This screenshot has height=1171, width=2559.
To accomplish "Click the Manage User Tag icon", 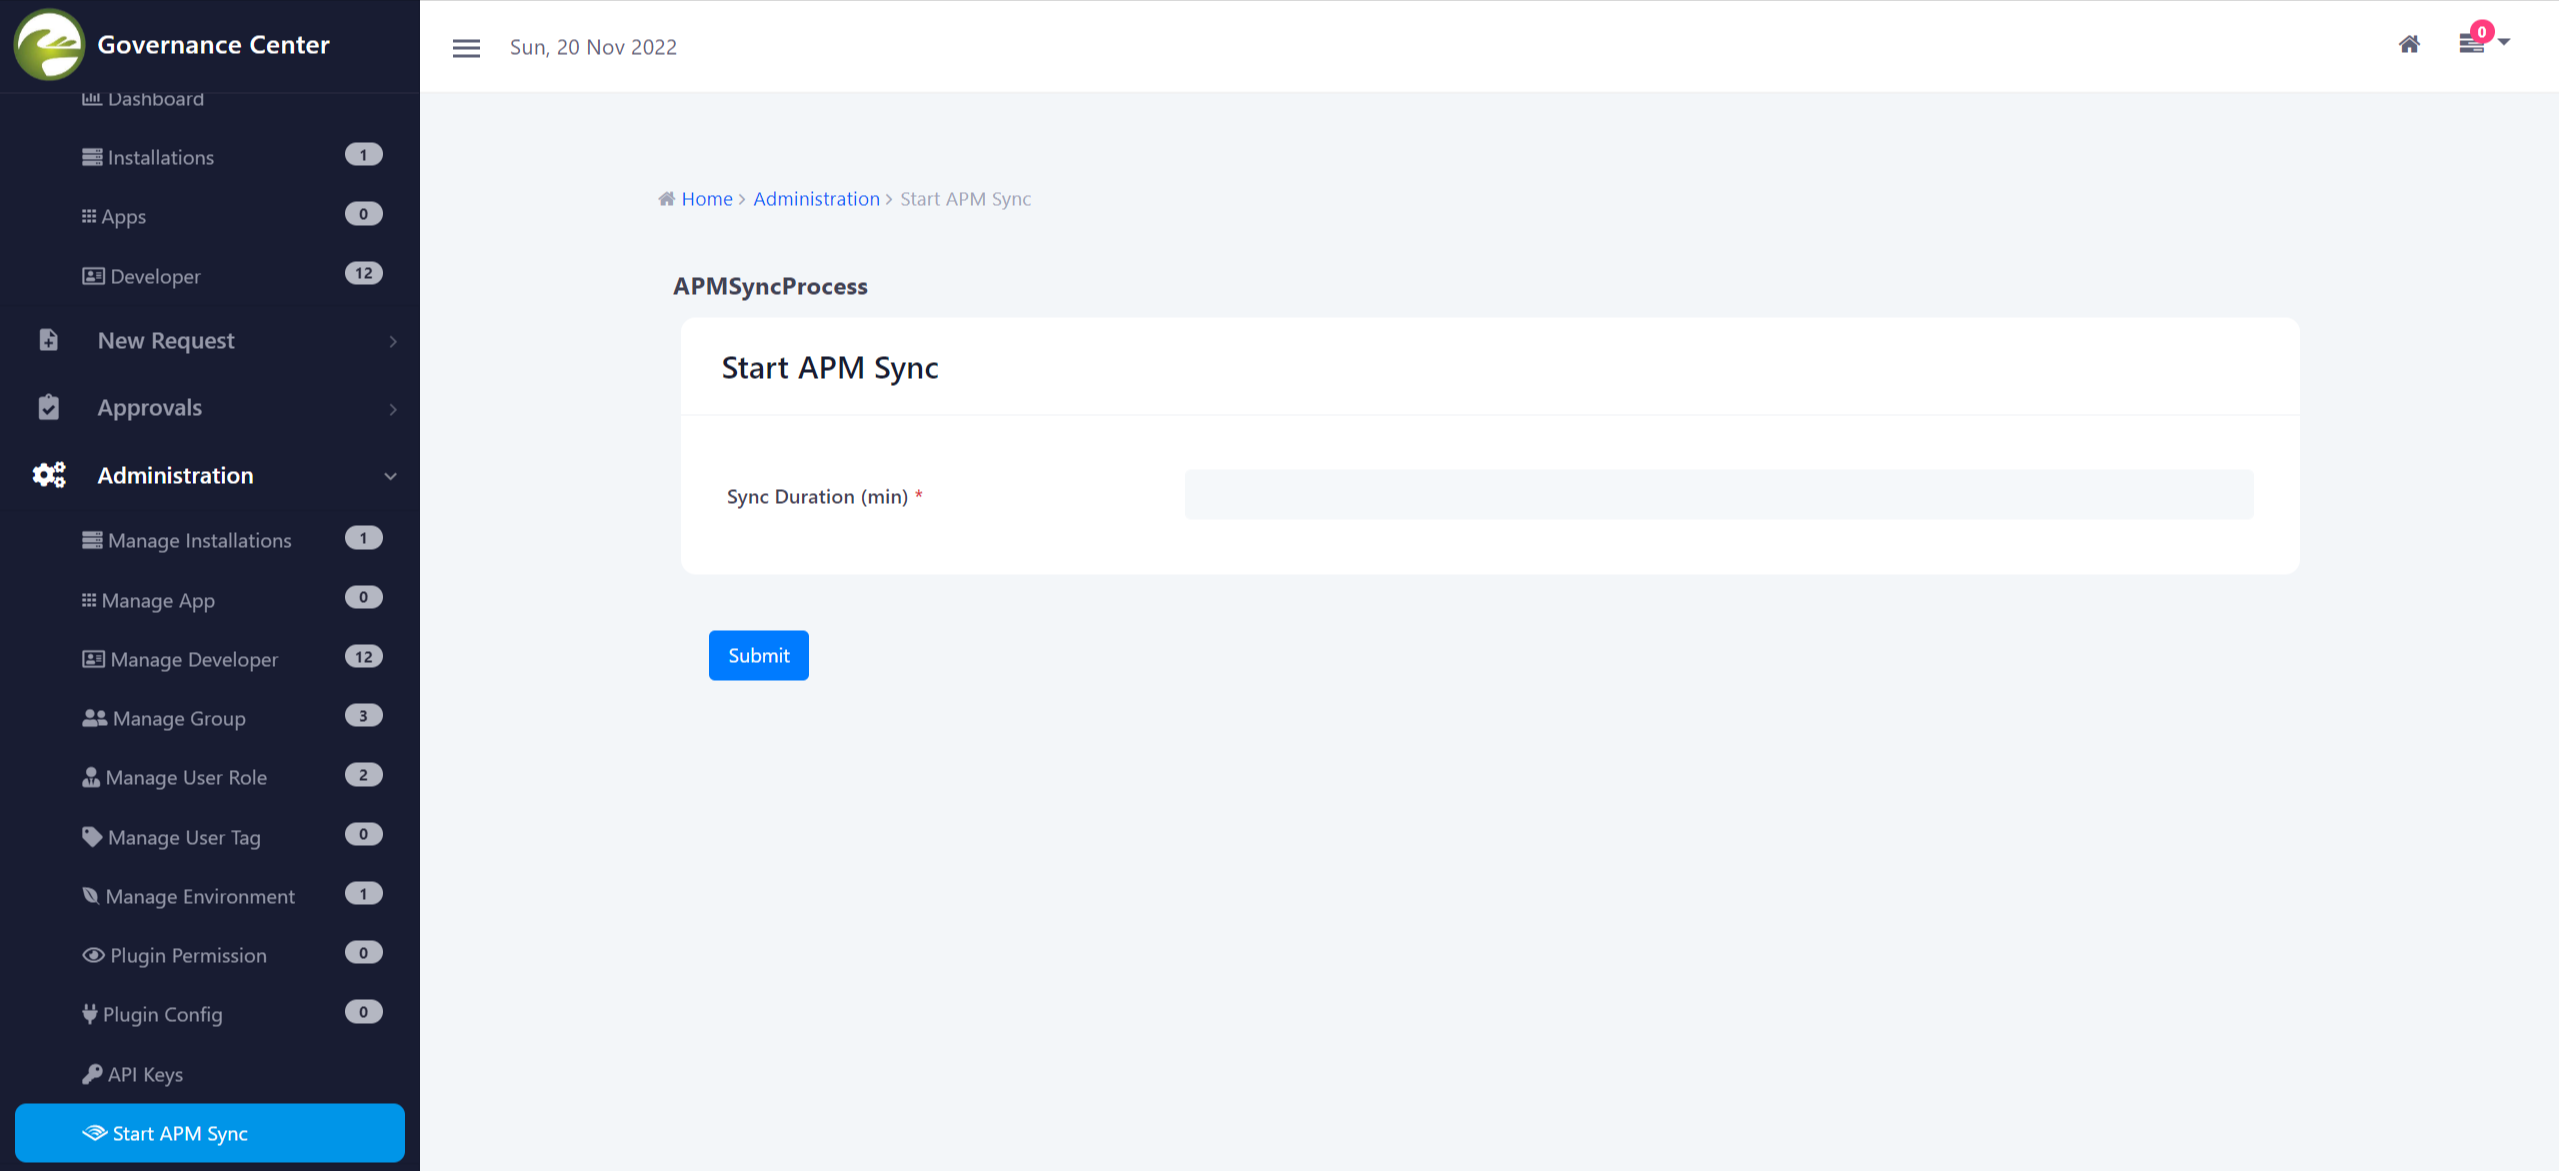I will pos(92,837).
